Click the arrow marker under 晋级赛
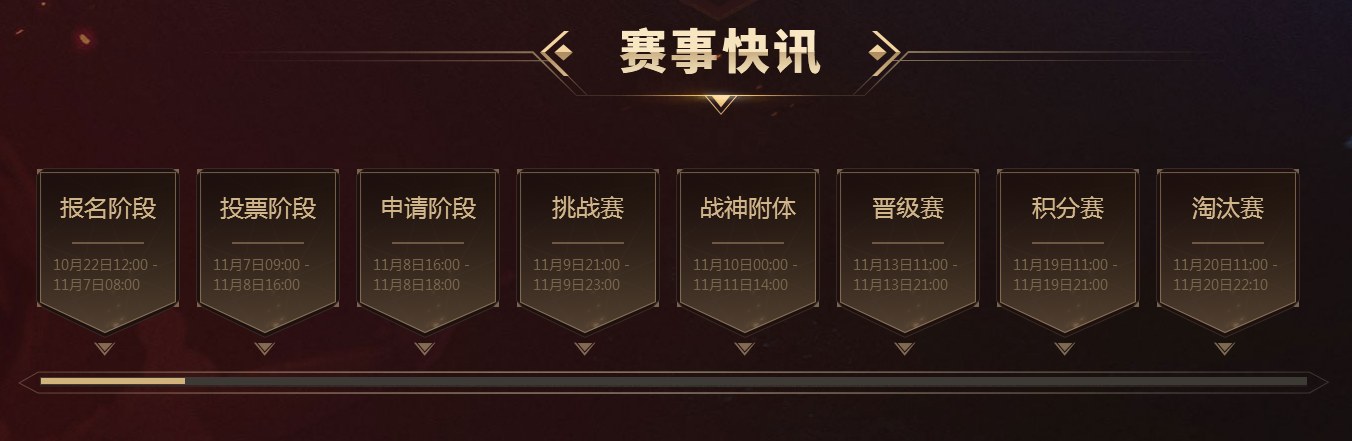 [904, 348]
